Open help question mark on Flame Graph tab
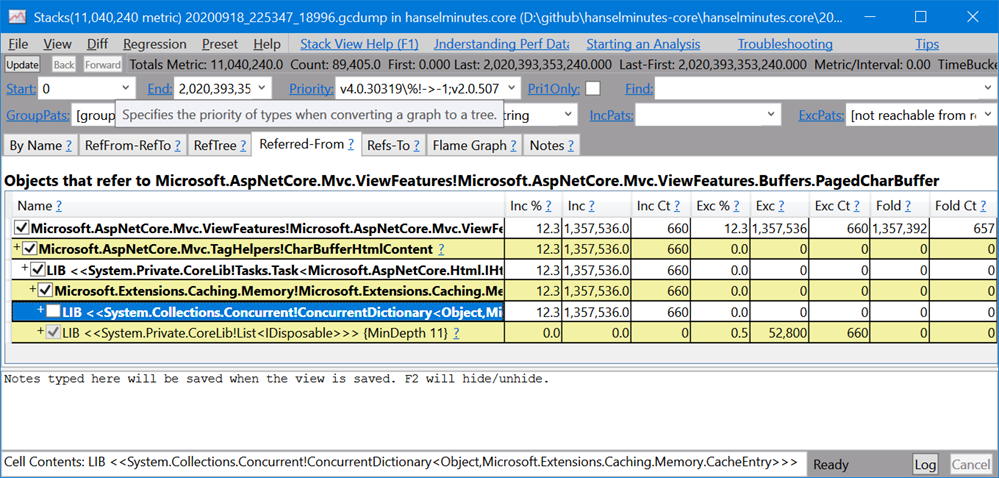Viewport: 999px width, 478px height. 513,146
